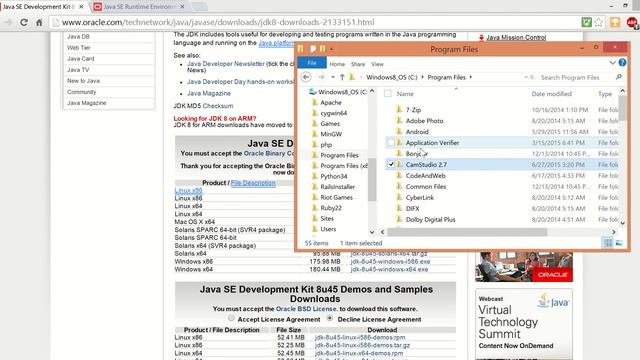Reload the Chrome page
Screen dimensions: 640x360
(x=24, y=22)
